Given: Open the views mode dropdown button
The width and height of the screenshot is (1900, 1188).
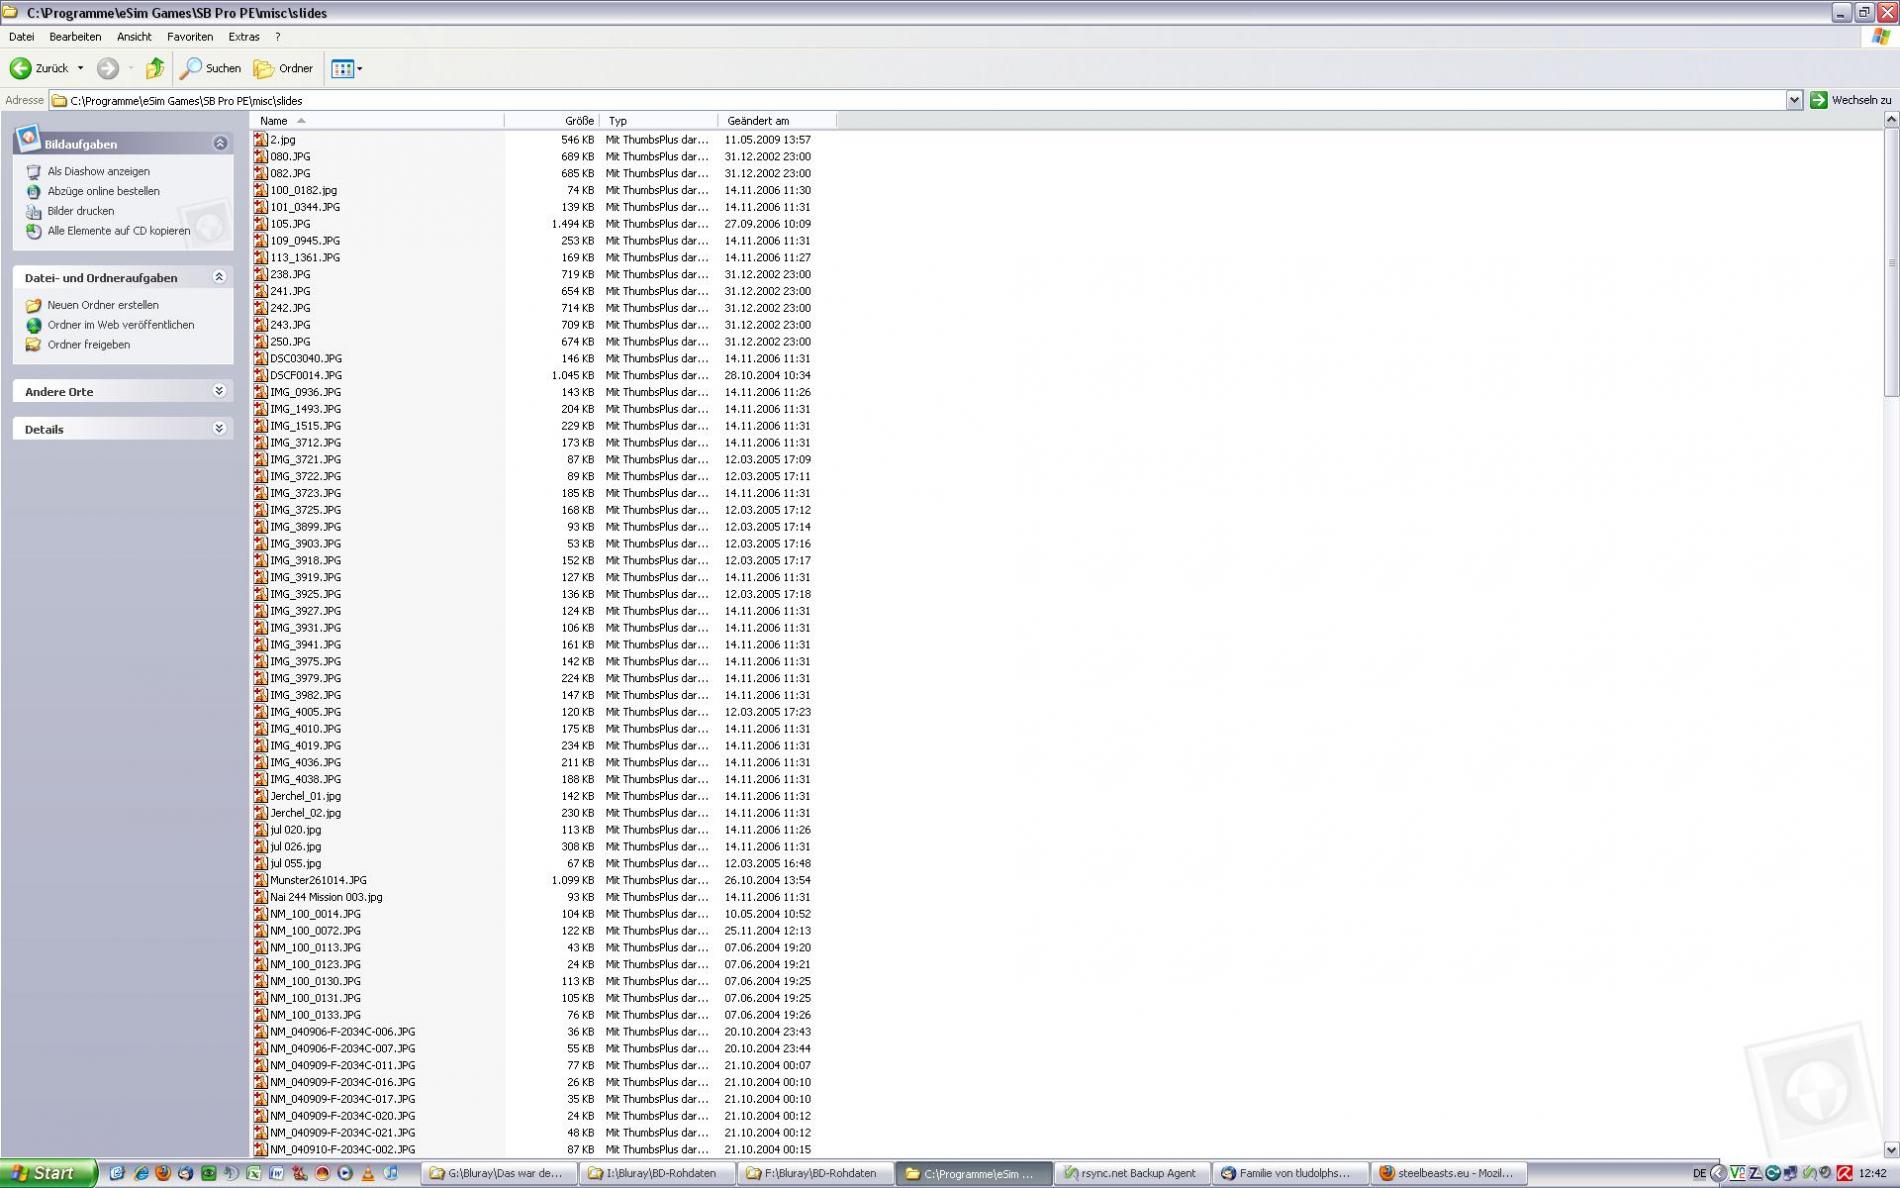Looking at the screenshot, I should coord(346,68).
